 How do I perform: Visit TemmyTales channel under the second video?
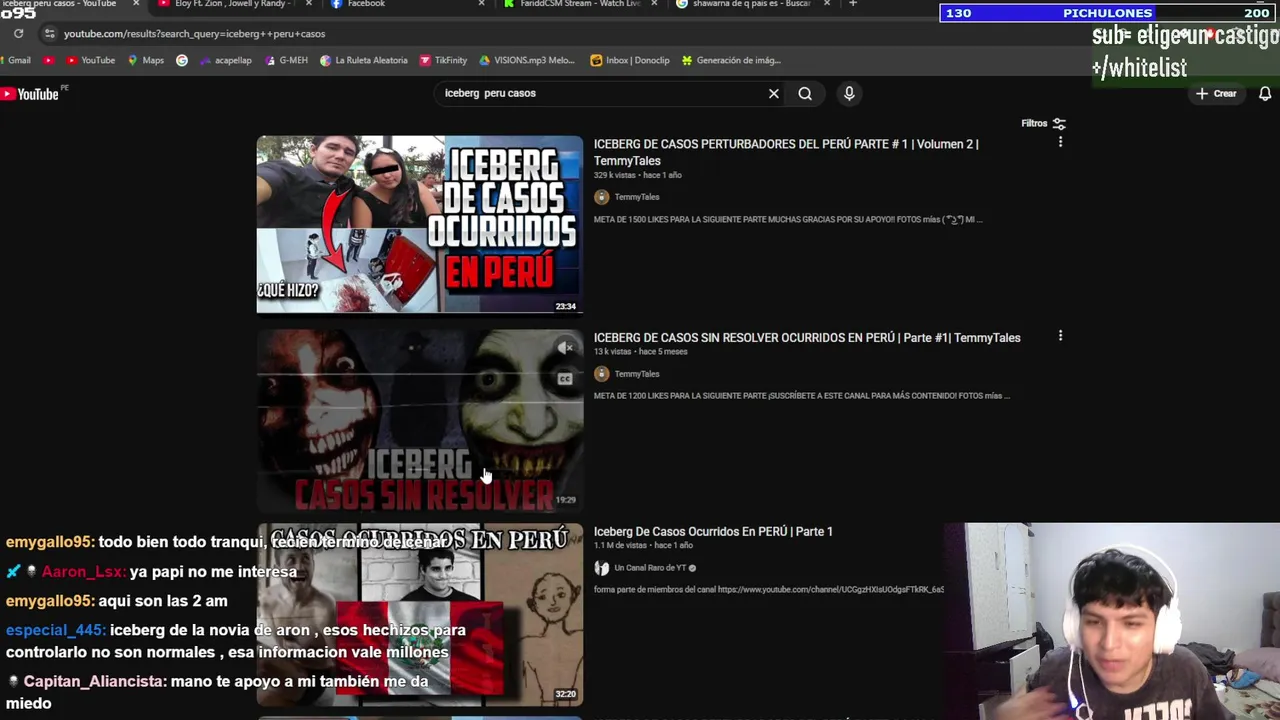click(637, 374)
